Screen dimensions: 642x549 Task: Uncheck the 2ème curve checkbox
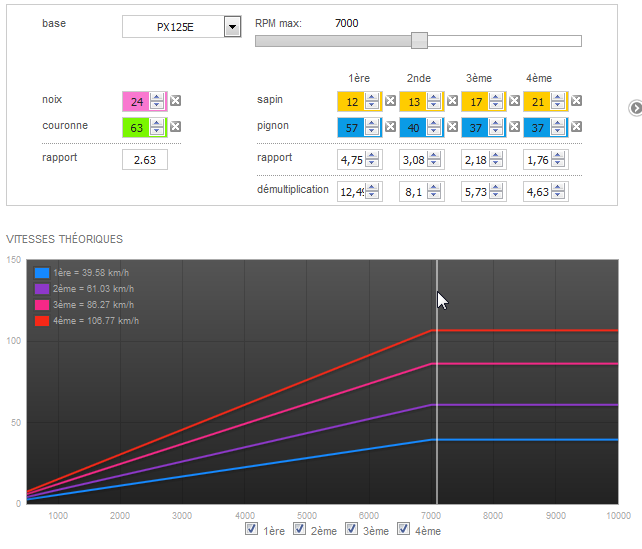299,529
